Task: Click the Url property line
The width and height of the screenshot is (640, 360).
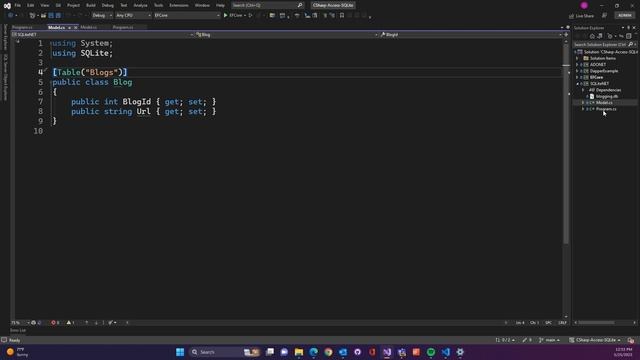Action: (143, 111)
